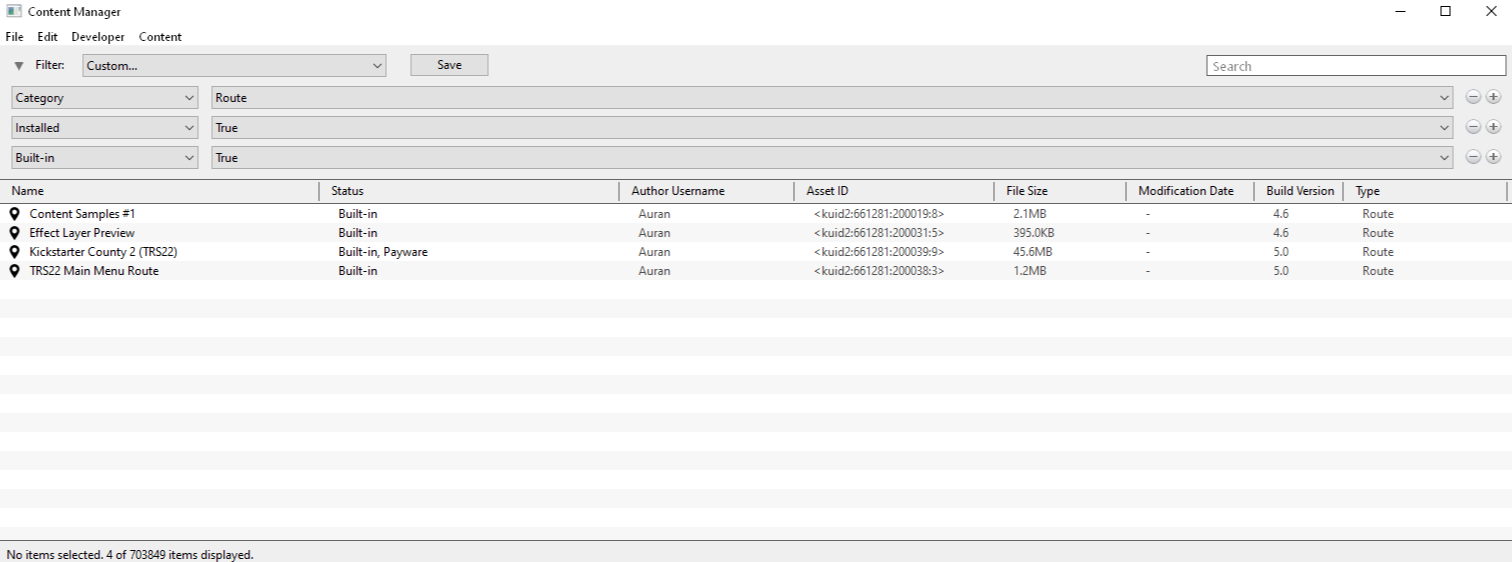The image size is (1512, 562).
Task: Open the Installed filter type dropdown
Action: point(104,128)
